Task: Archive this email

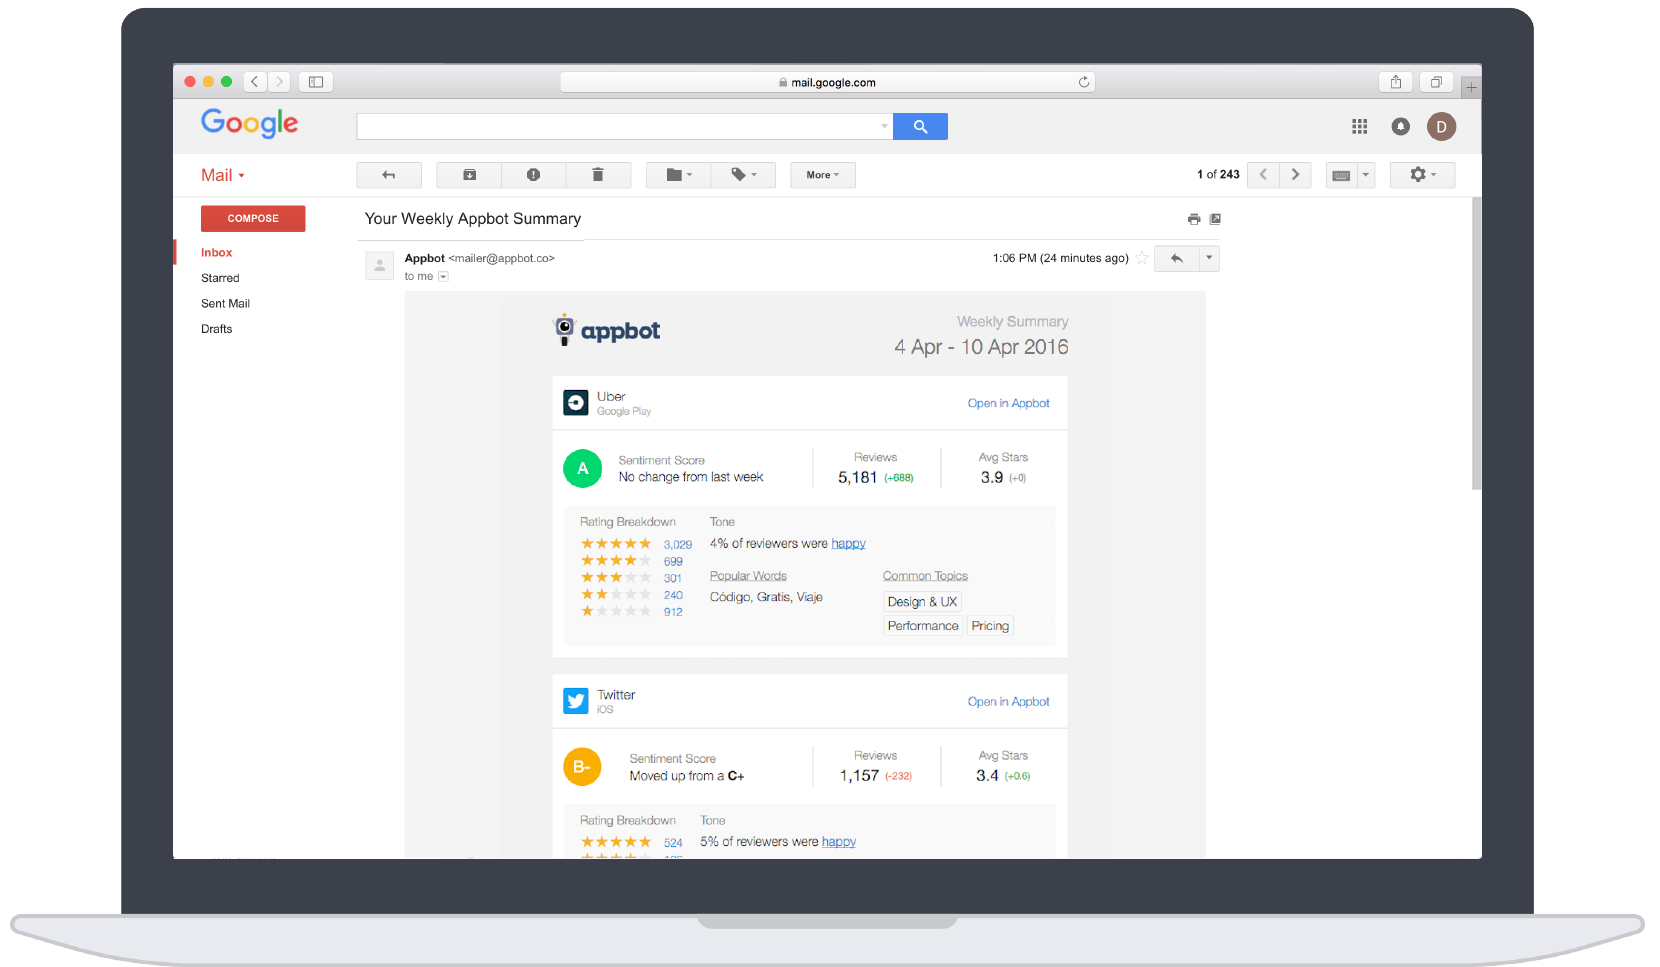Action: pyautogui.click(x=469, y=175)
